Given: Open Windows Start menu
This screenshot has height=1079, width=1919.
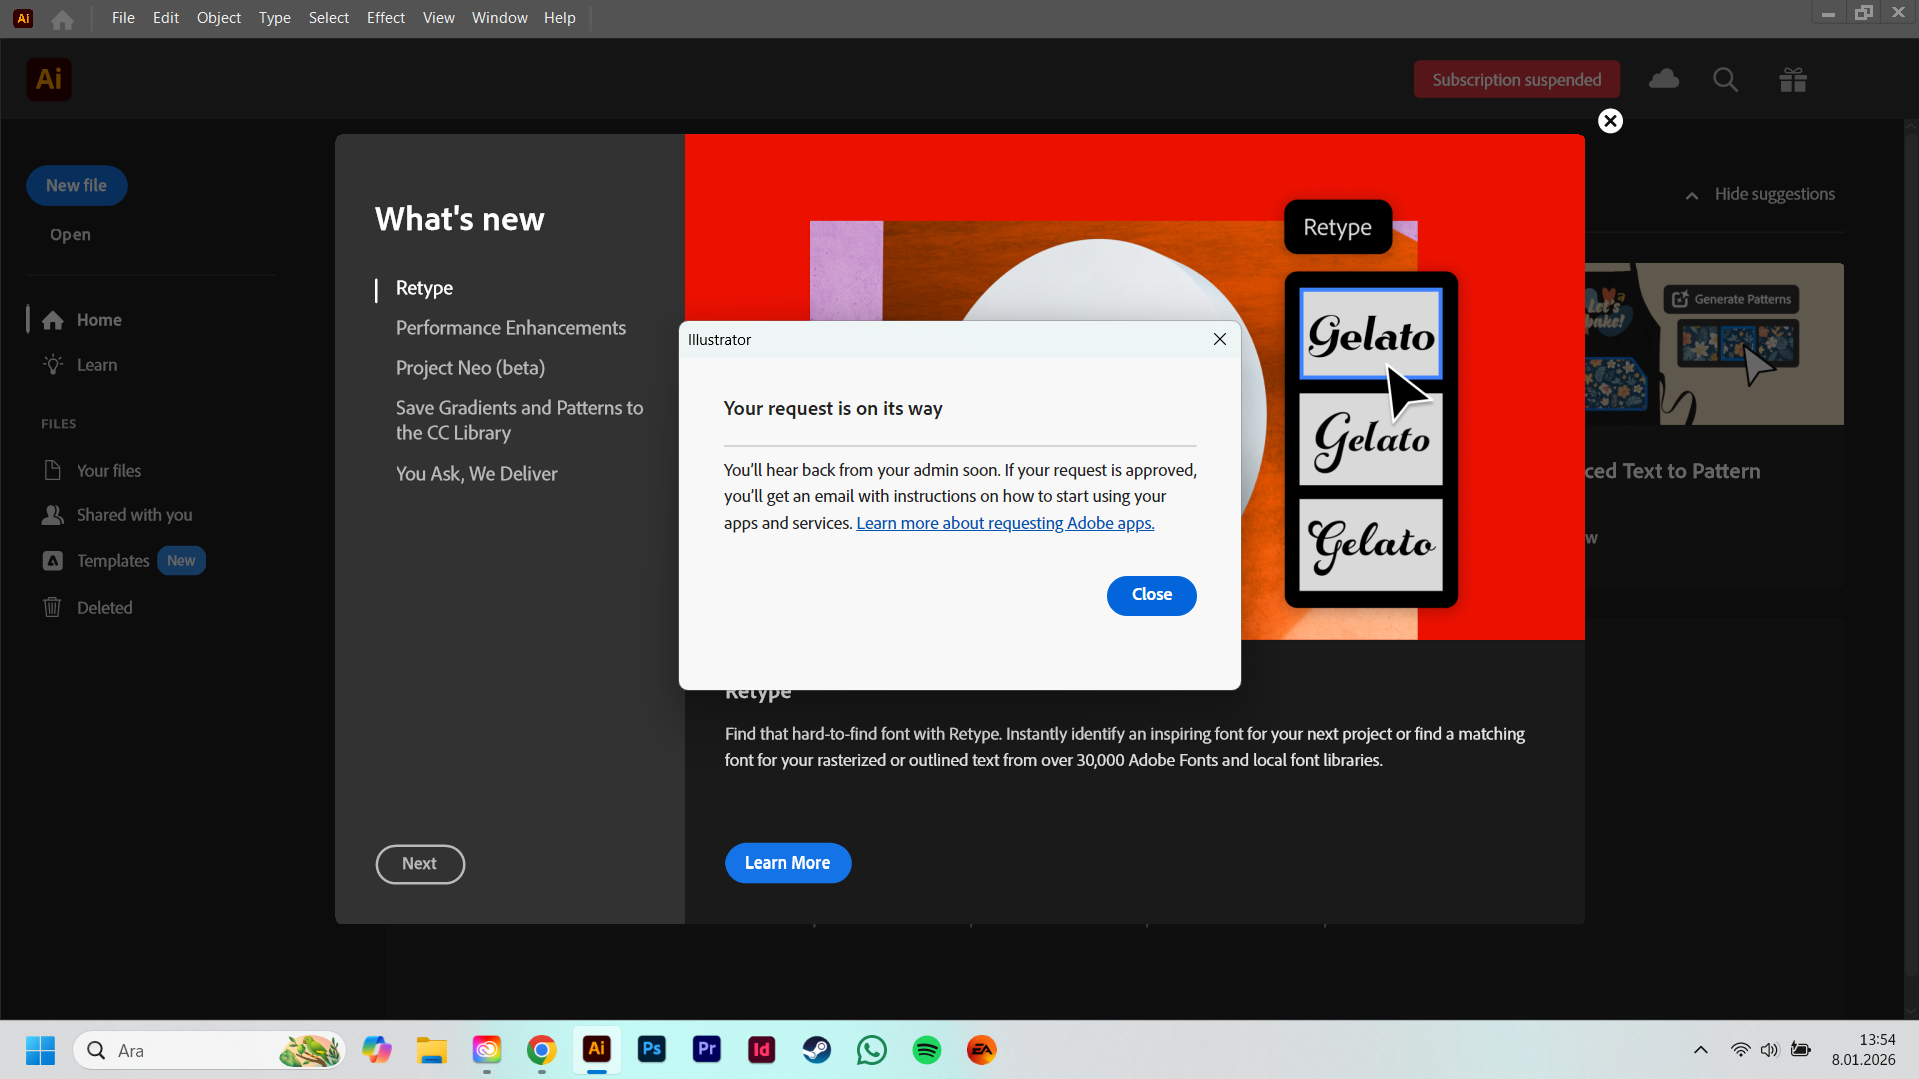Looking at the screenshot, I should (40, 1050).
